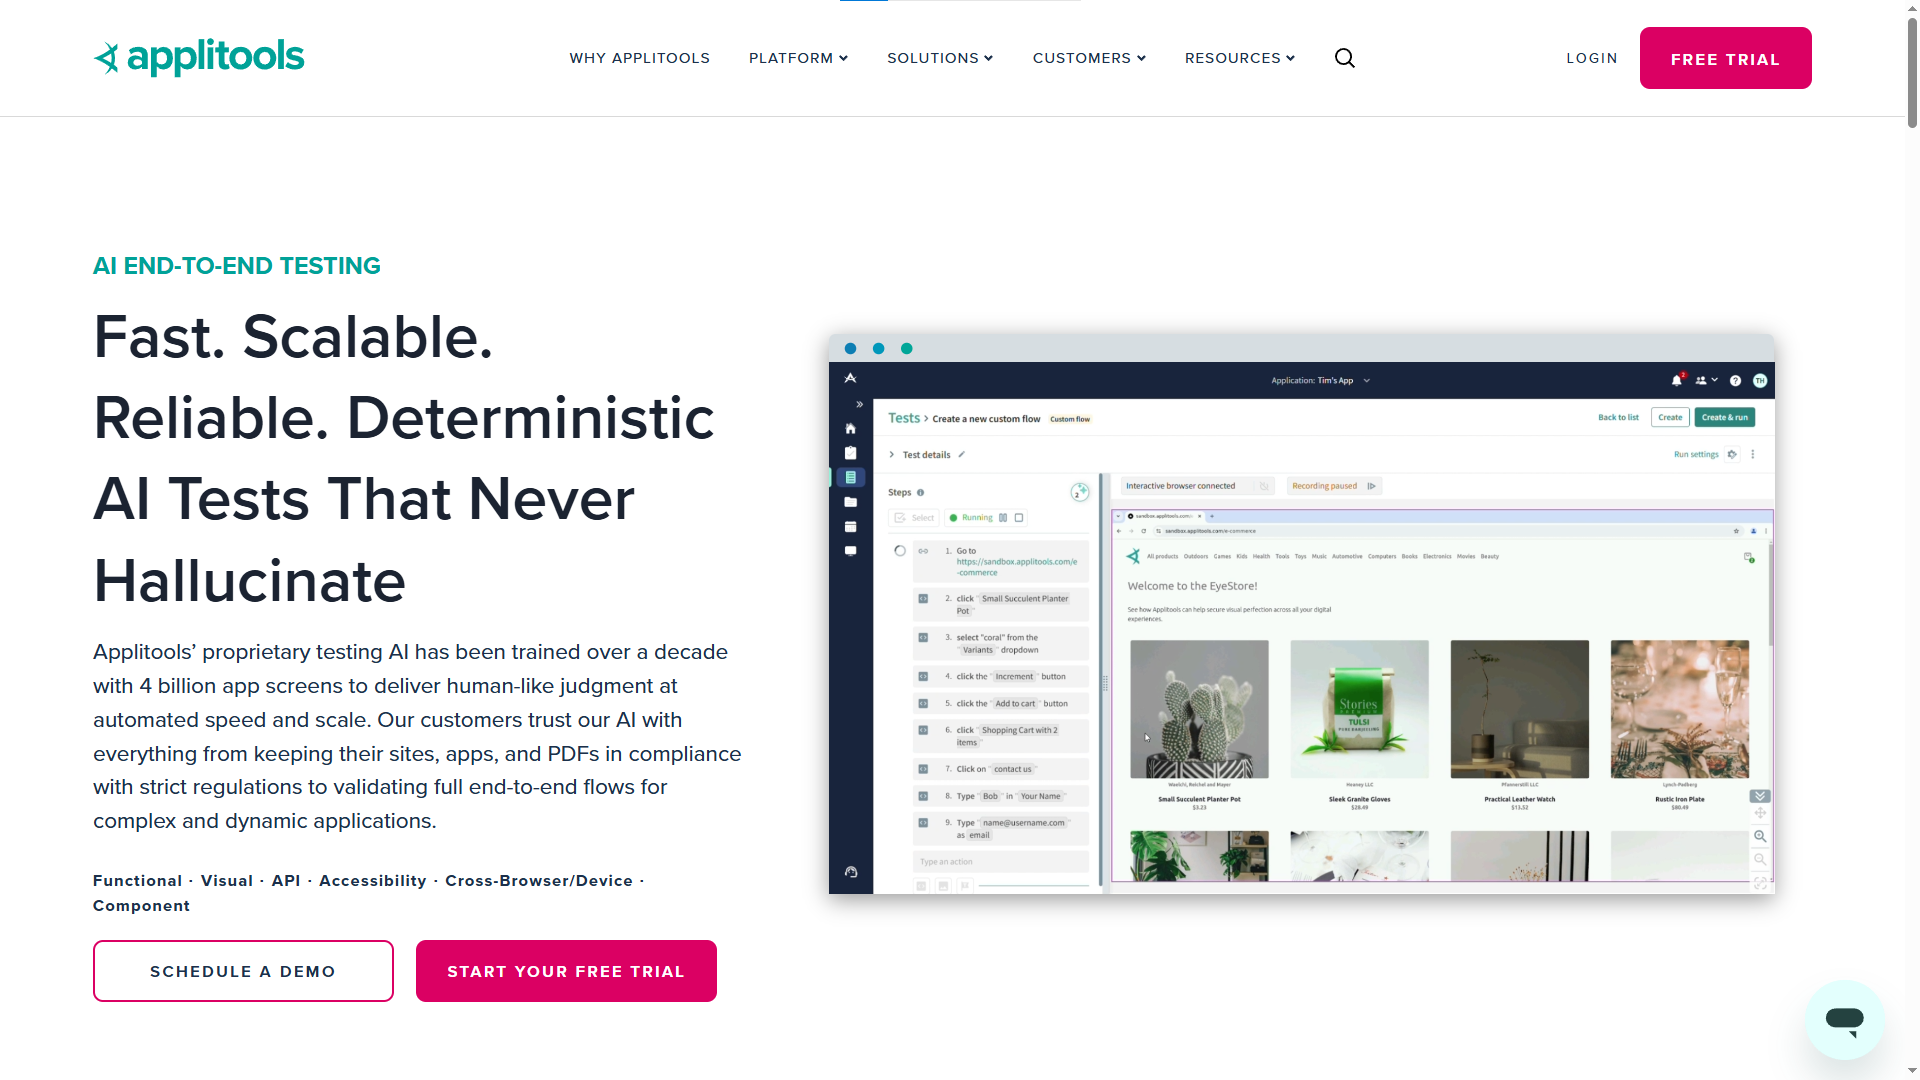1920x1080 pixels.
Task: Click shopping cart icon in EyeStore page
Action: pyautogui.click(x=1748, y=557)
